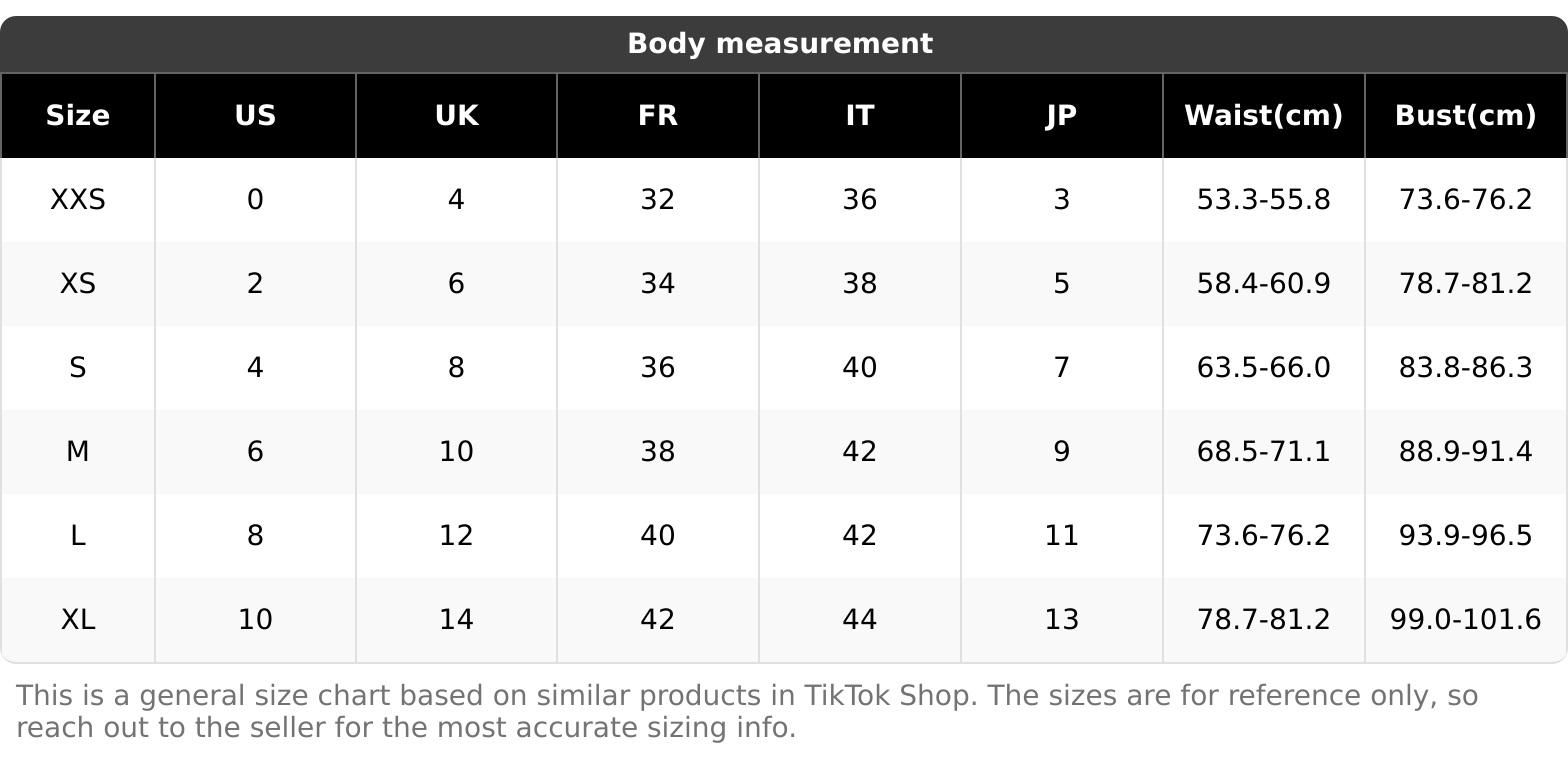Click the UK column header

tap(456, 116)
